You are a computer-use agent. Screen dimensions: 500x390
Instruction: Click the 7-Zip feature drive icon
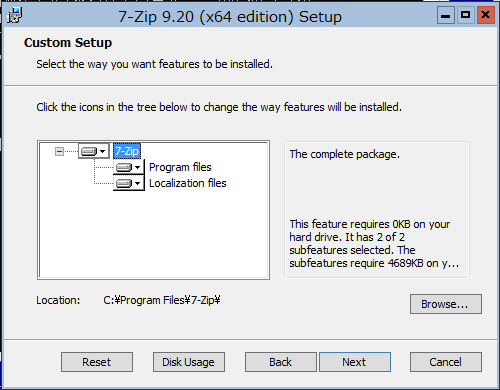point(89,152)
